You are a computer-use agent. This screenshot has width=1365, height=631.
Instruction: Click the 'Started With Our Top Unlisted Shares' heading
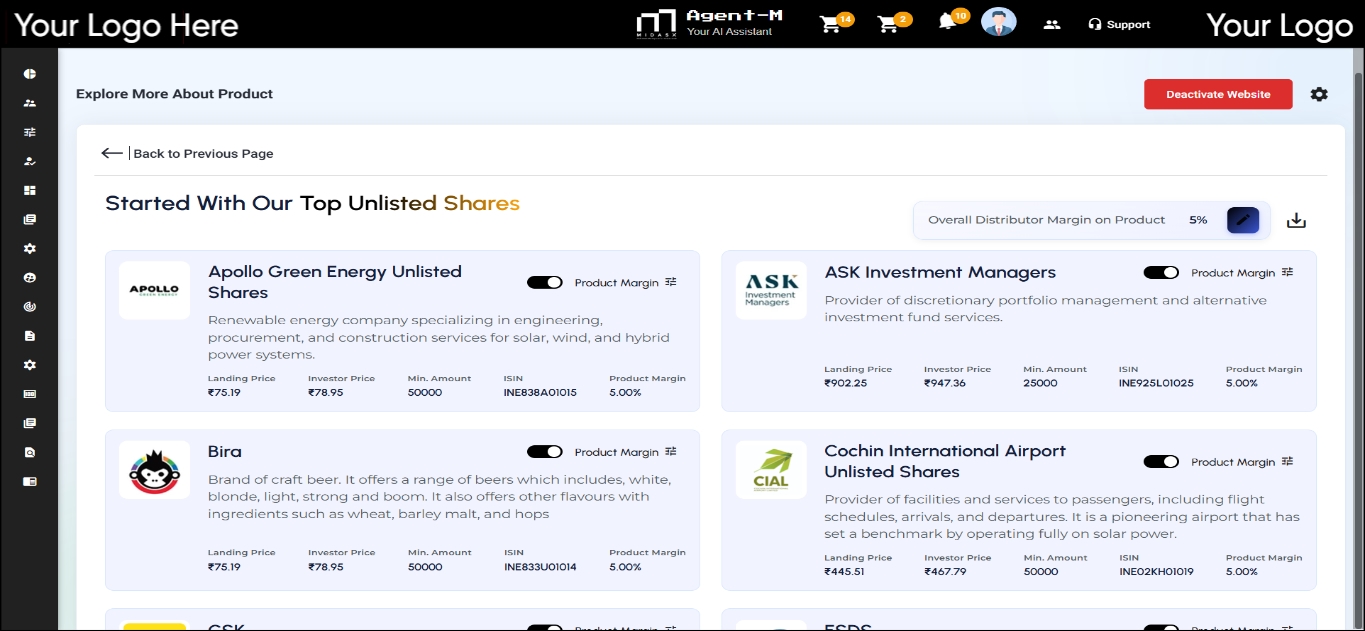[313, 203]
